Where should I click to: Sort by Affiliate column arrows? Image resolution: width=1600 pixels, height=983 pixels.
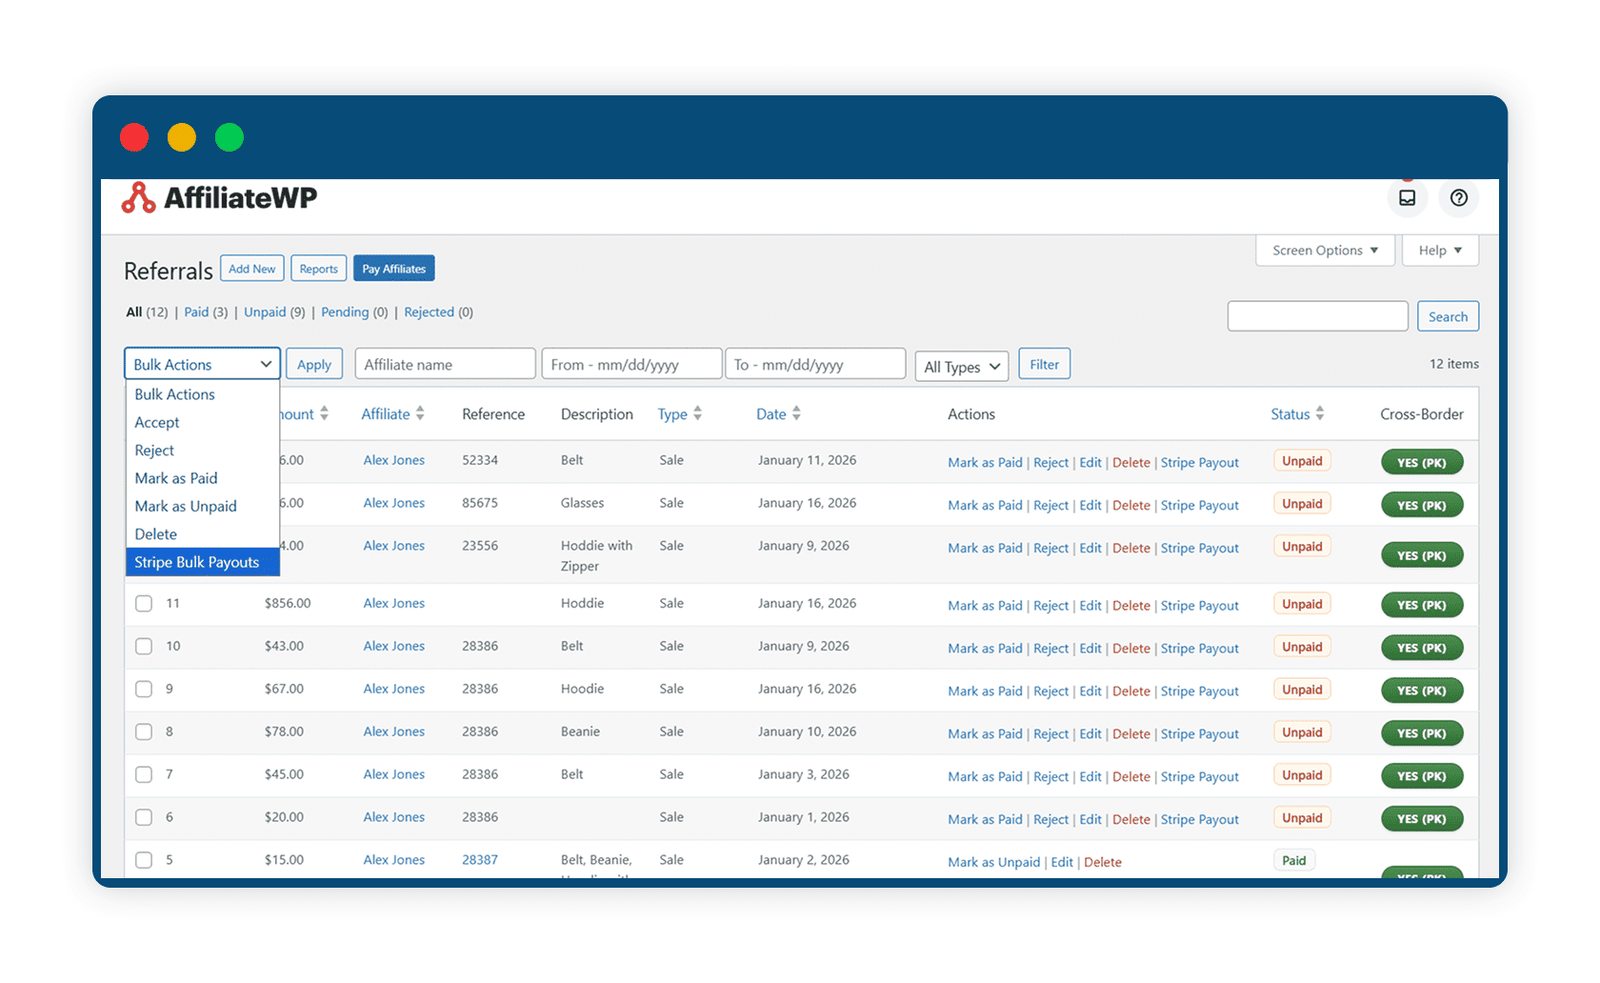tap(420, 413)
